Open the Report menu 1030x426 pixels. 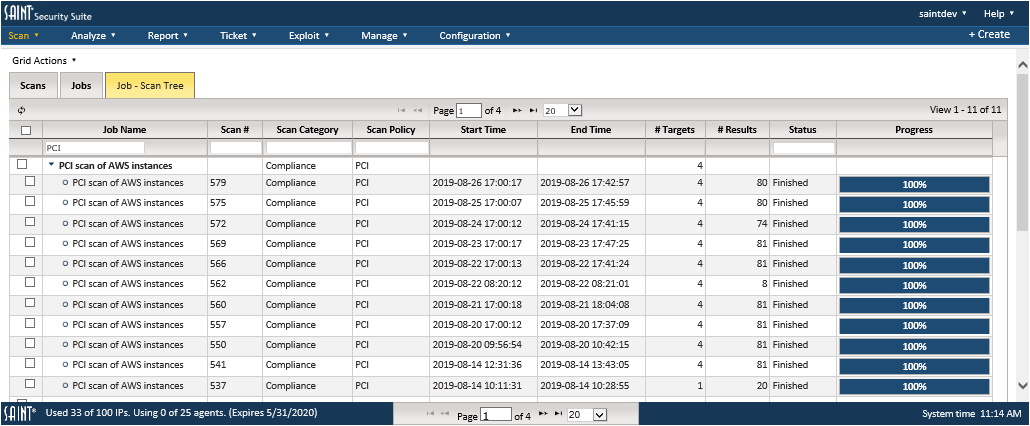click(x=168, y=35)
